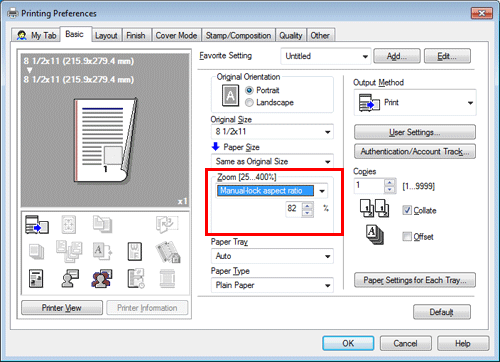The image size is (500, 362).
Task: Open the Paper Tray dropdown
Action: (272, 256)
